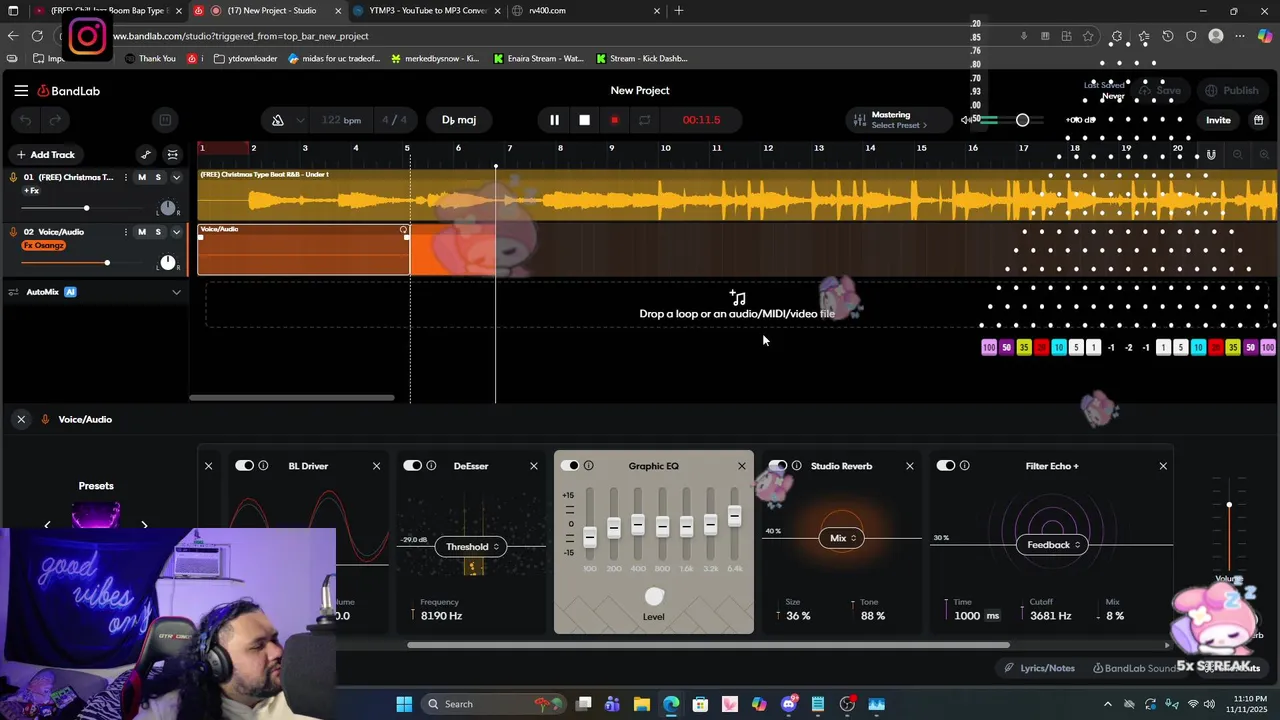The image size is (1280, 720).
Task: Open metronome options dropdown arrow
Action: pyautogui.click(x=300, y=120)
